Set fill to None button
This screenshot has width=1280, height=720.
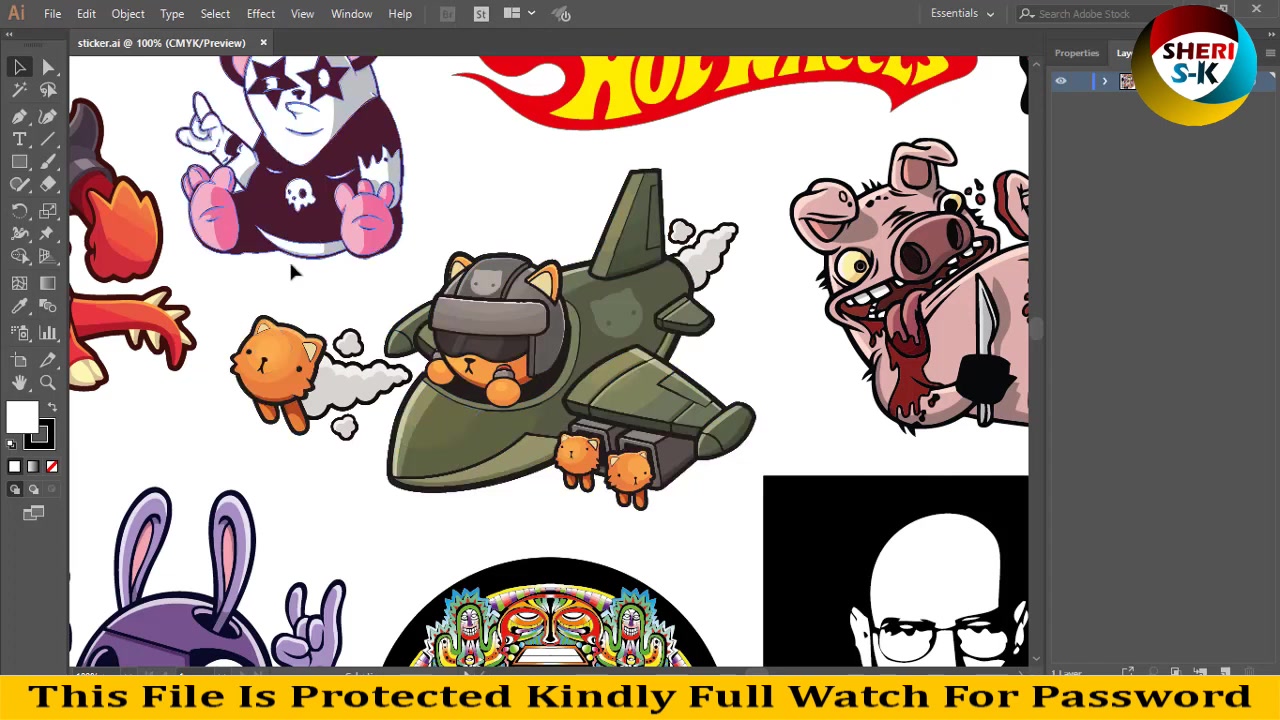point(52,466)
